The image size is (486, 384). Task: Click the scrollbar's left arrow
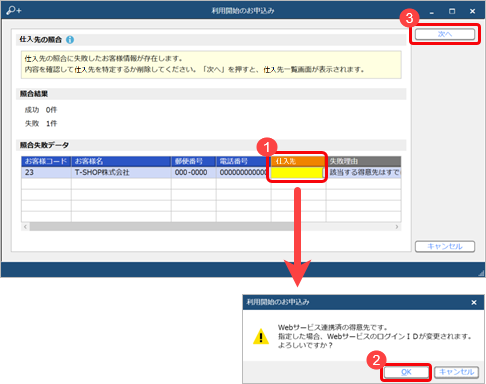pos(25,227)
